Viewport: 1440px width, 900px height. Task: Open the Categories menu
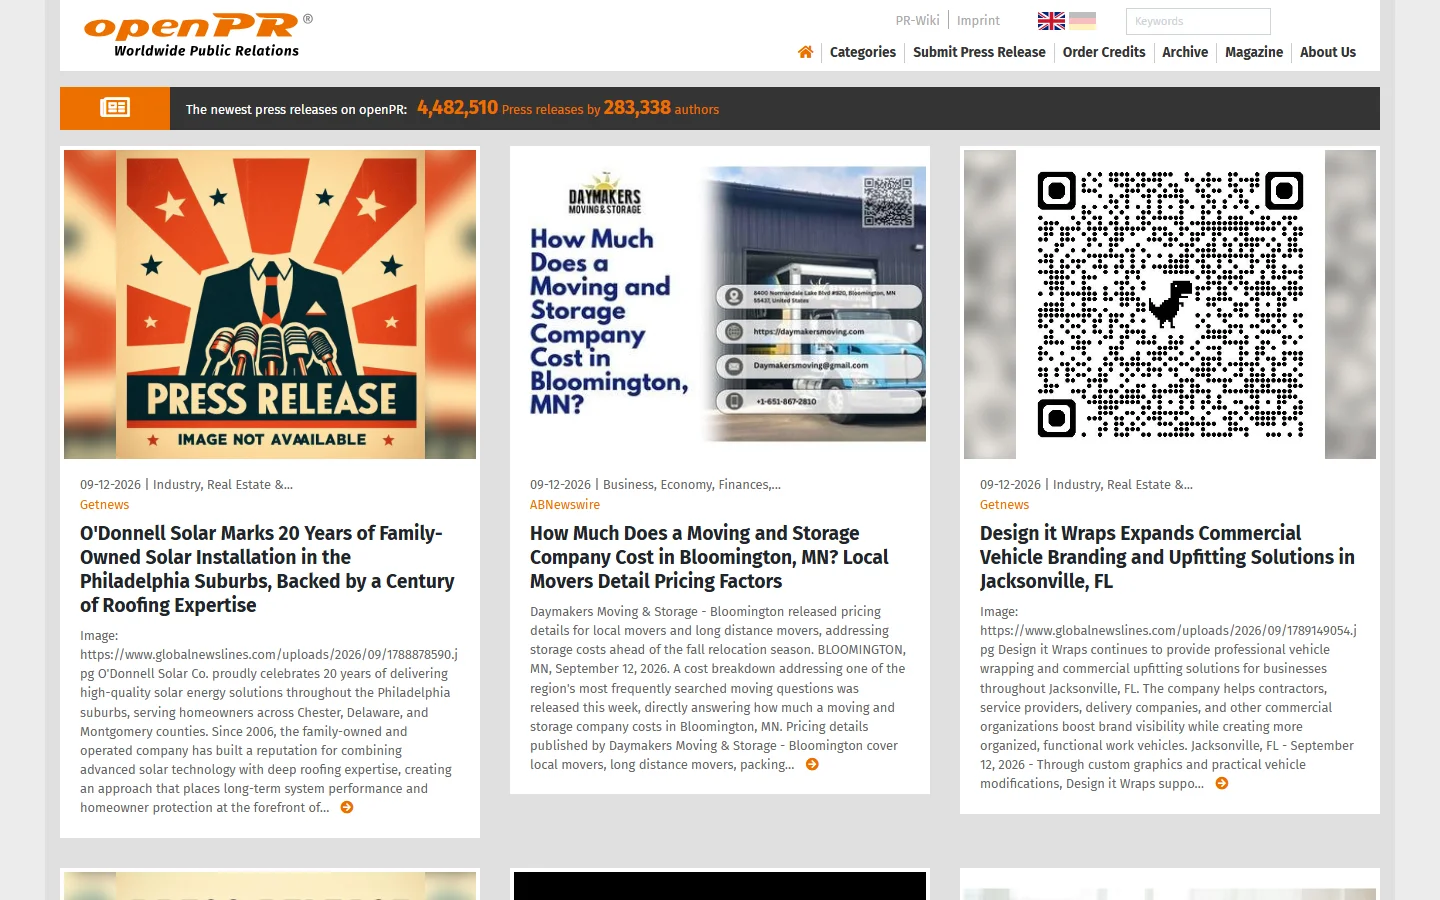862,52
